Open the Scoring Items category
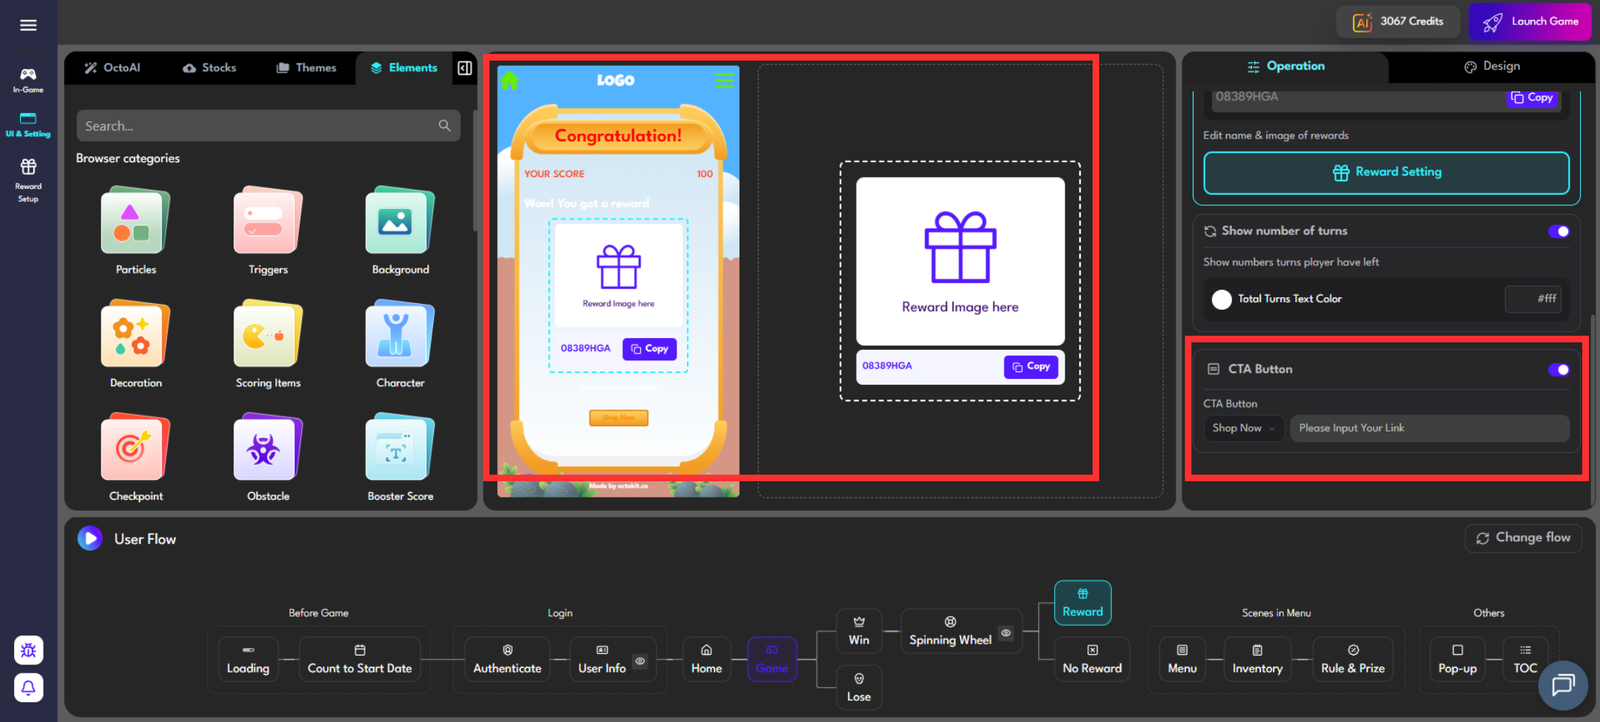The image size is (1600, 722). click(268, 336)
